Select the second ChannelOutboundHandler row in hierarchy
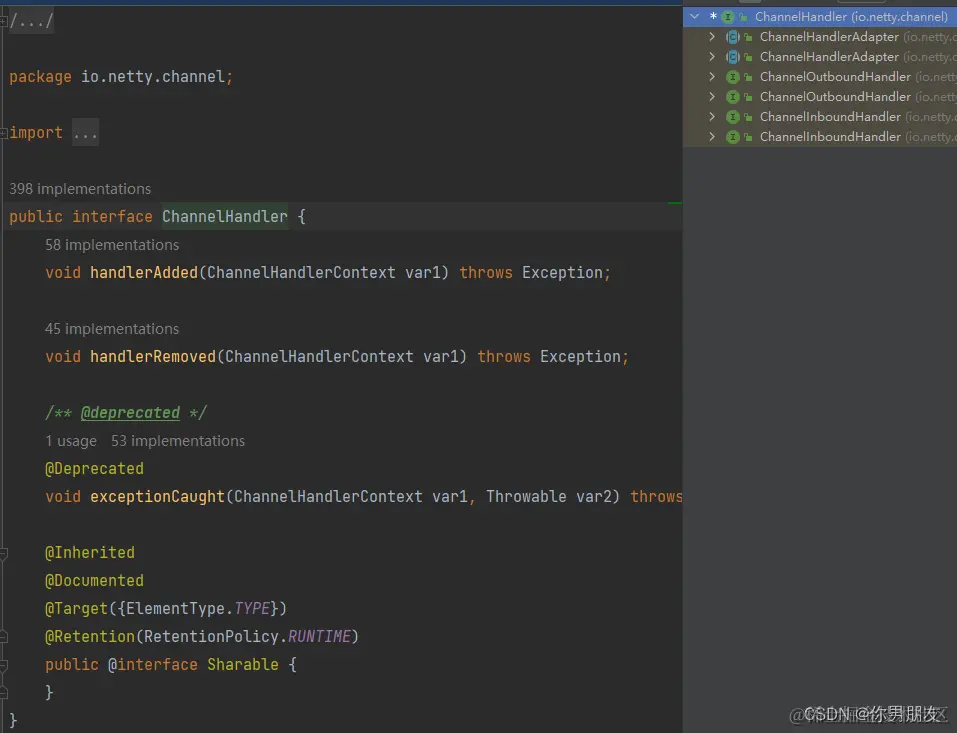Viewport: 957px width, 733px height. pyautogui.click(x=820, y=97)
